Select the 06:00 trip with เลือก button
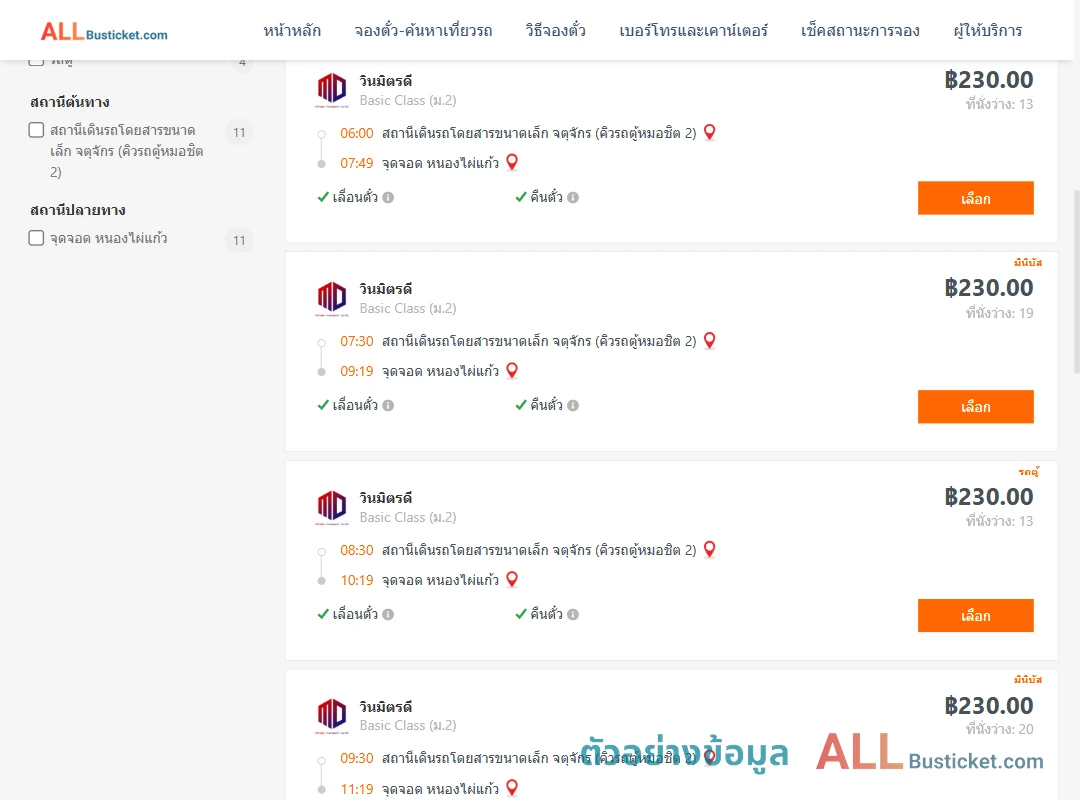 (975, 198)
